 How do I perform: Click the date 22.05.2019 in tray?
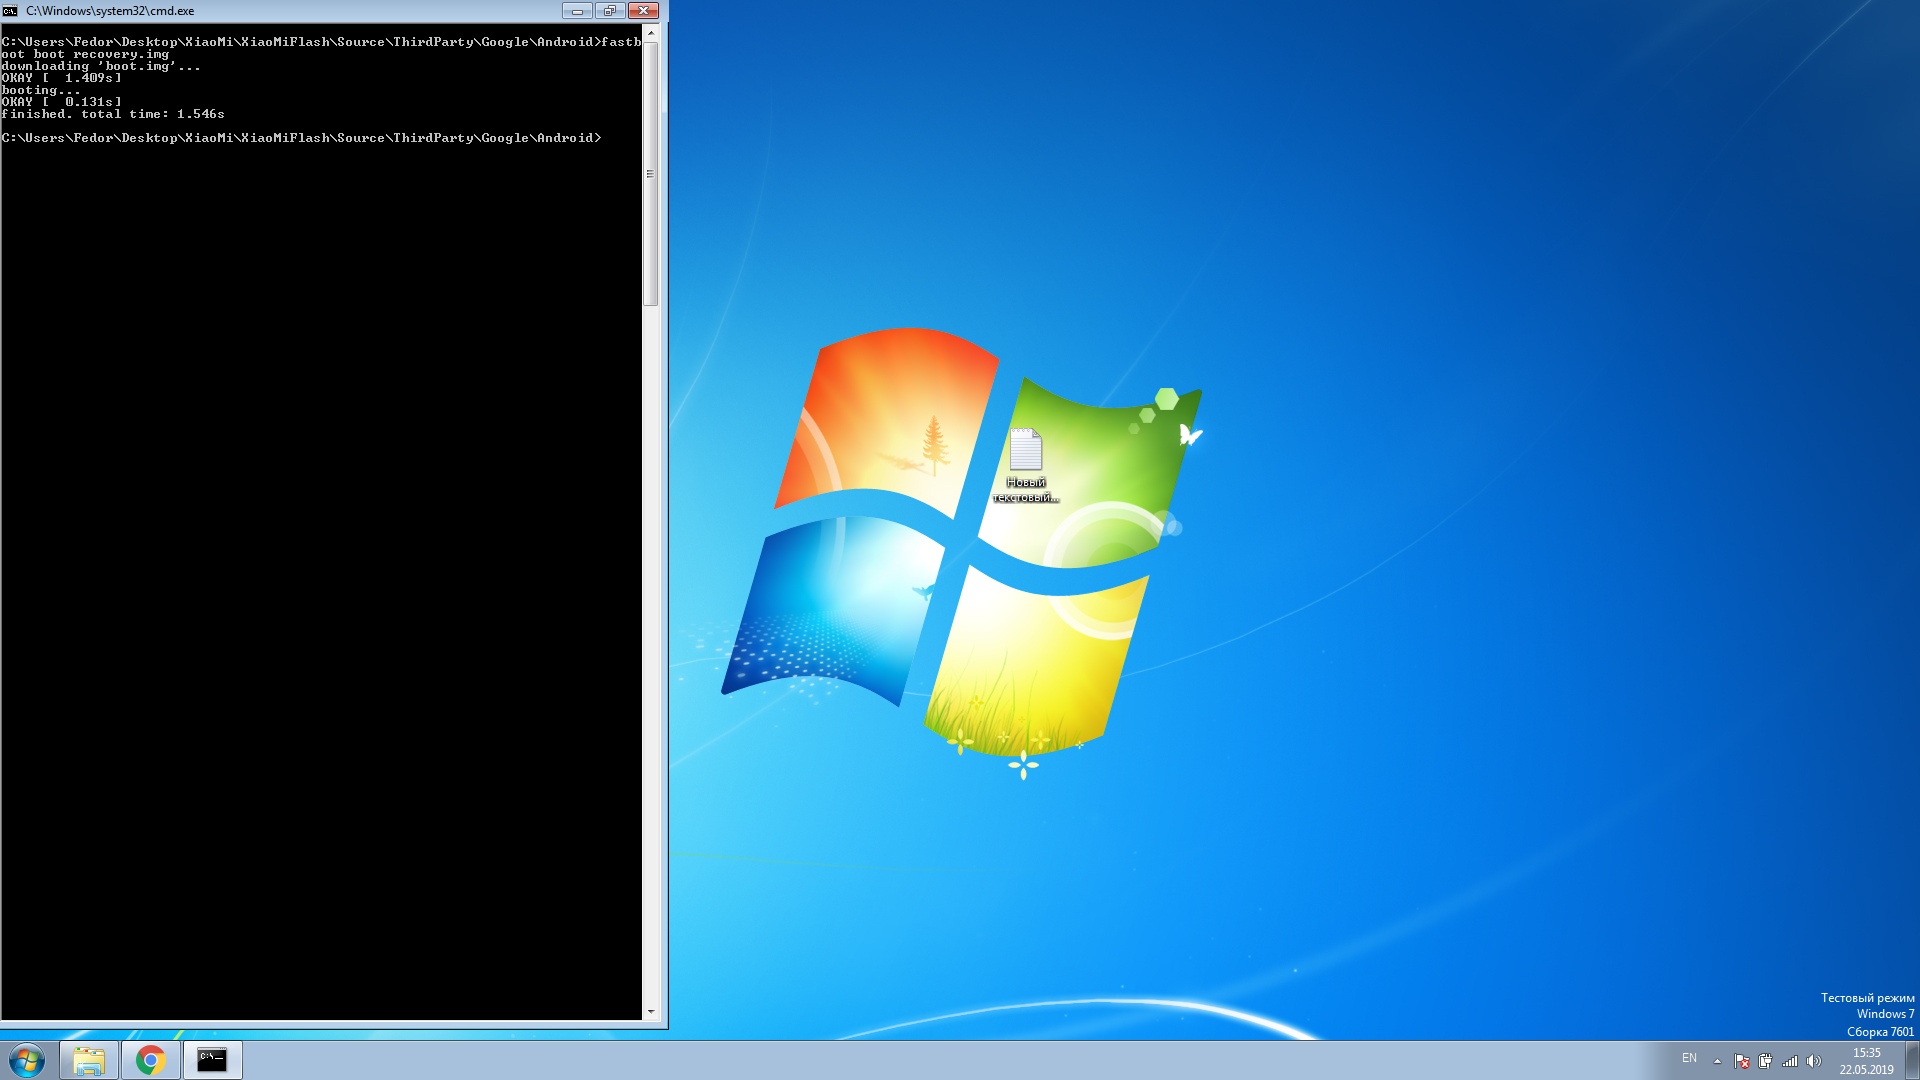pyautogui.click(x=1866, y=1070)
